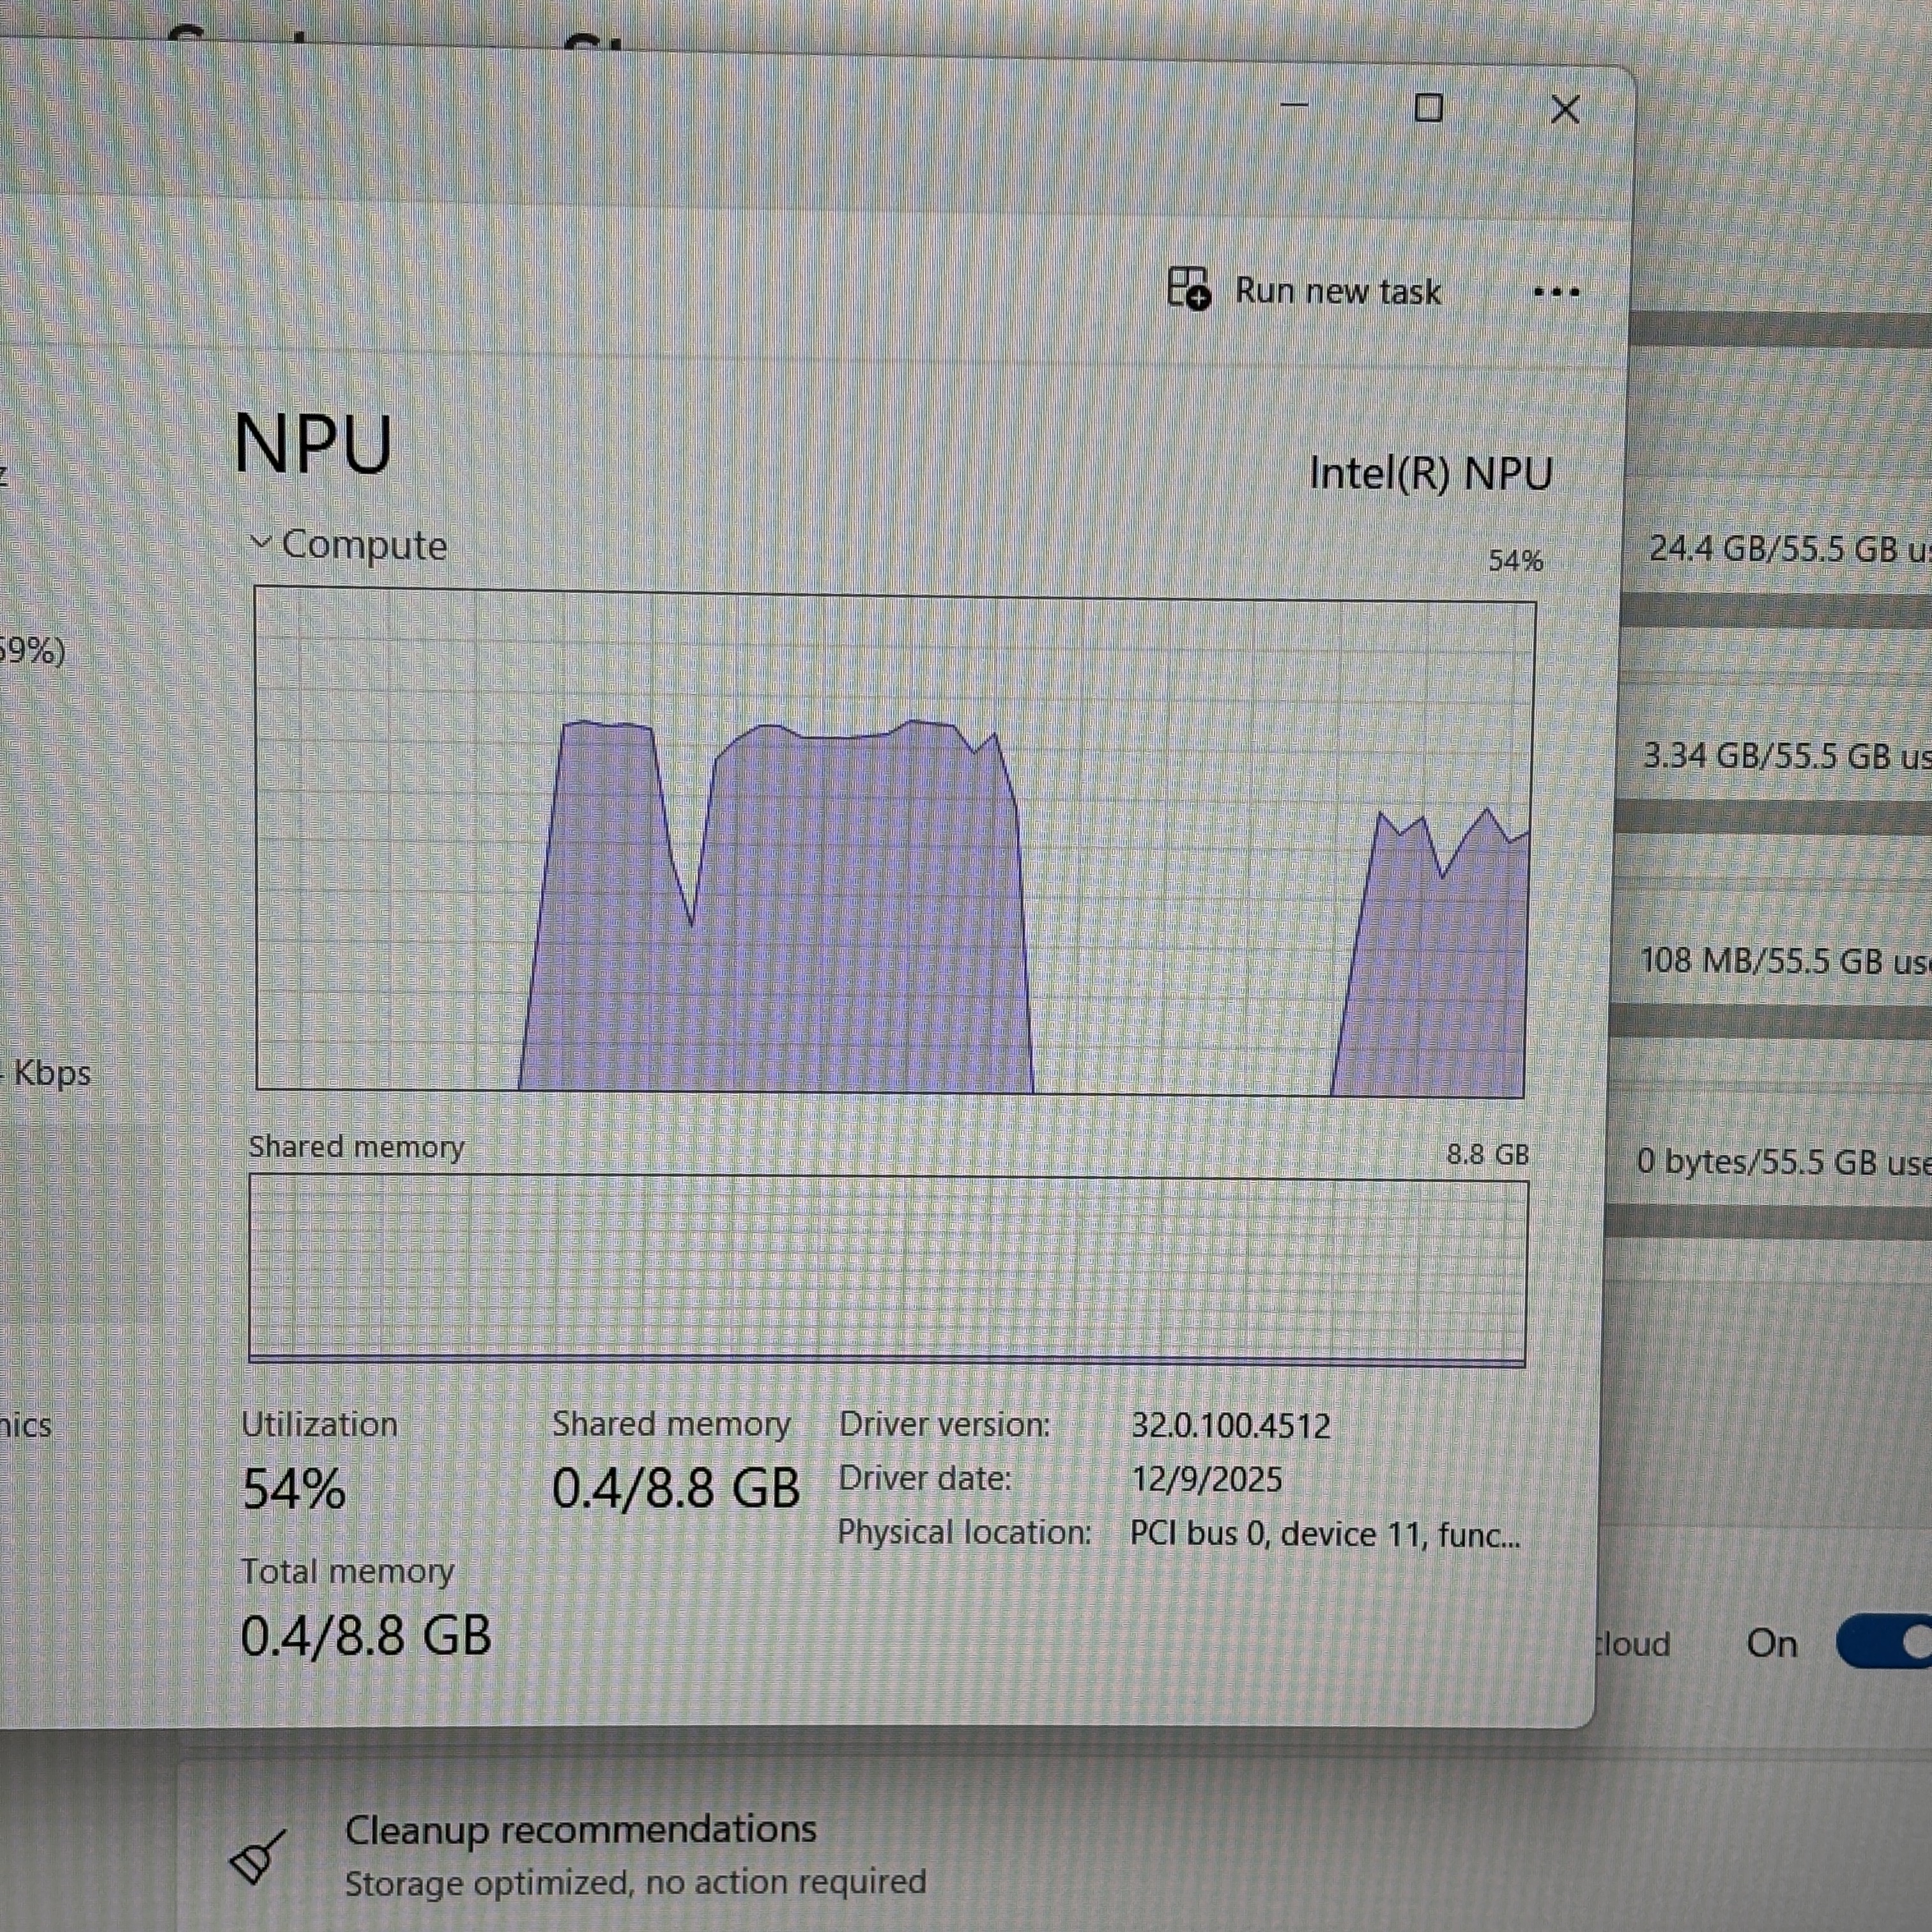Maximize the Task Manager window
The height and width of the screenshot is (1932, 1932).
tap(1428, 107)
